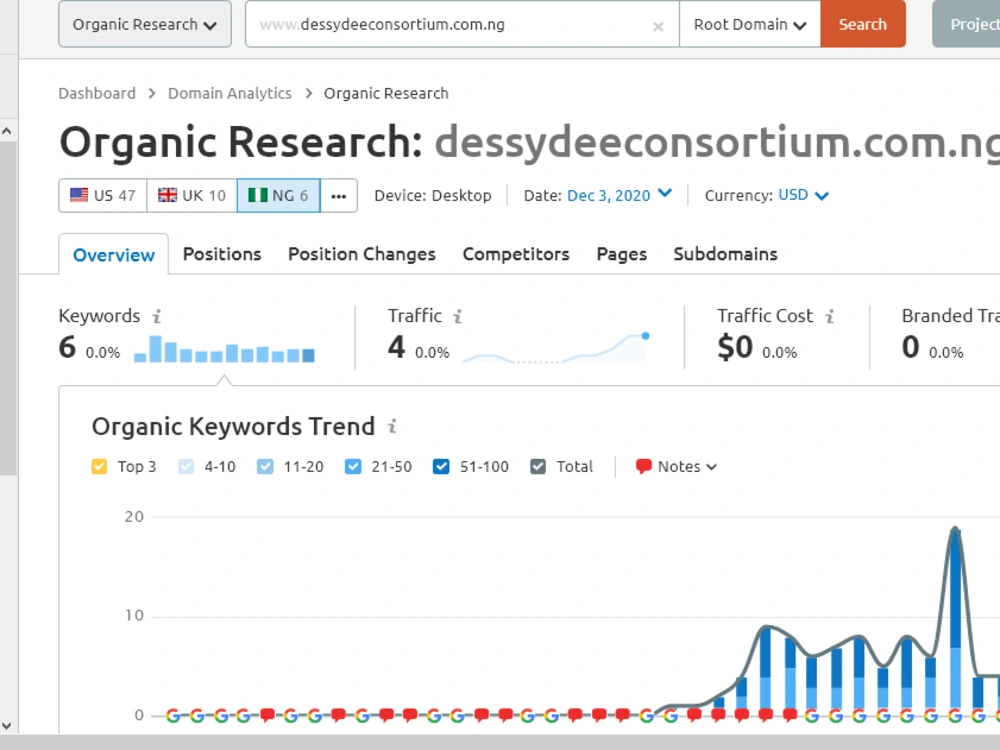
Task: Click the red Notes speech bubble icon
Action: click(x=643, y=466)
